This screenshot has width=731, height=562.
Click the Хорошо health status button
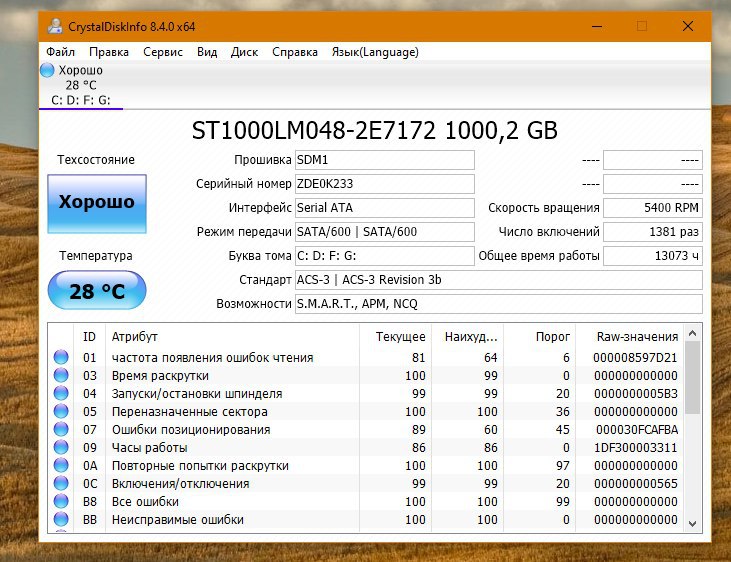[97, 204]
